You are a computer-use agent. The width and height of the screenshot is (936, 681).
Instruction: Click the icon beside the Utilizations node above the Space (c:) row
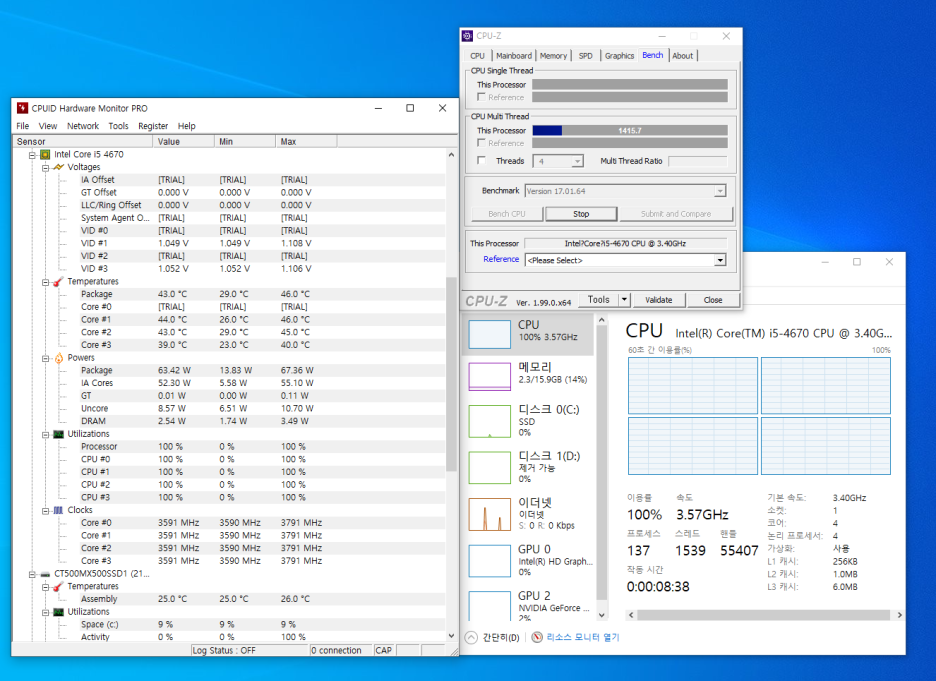point(58,612)
